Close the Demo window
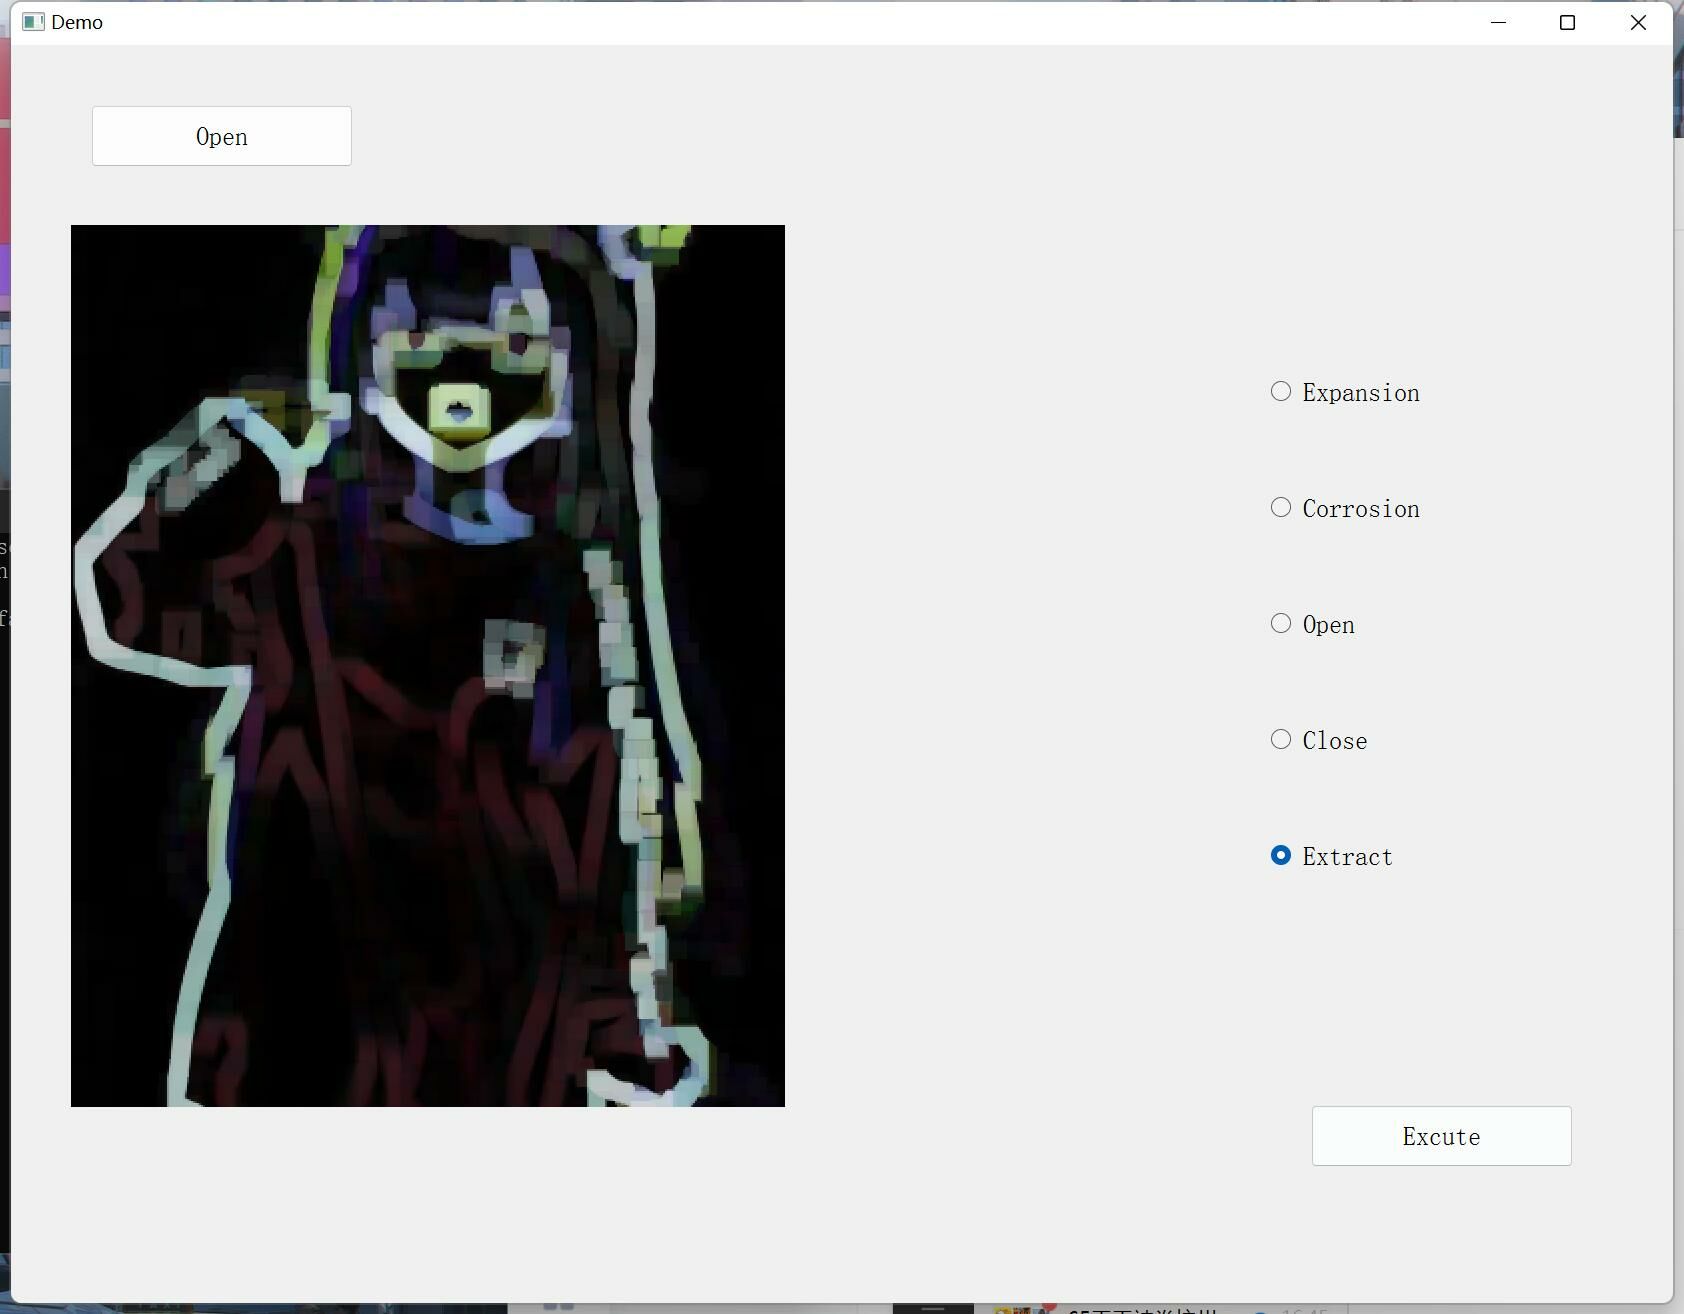1684x1314 pixels. point(1637,22)
